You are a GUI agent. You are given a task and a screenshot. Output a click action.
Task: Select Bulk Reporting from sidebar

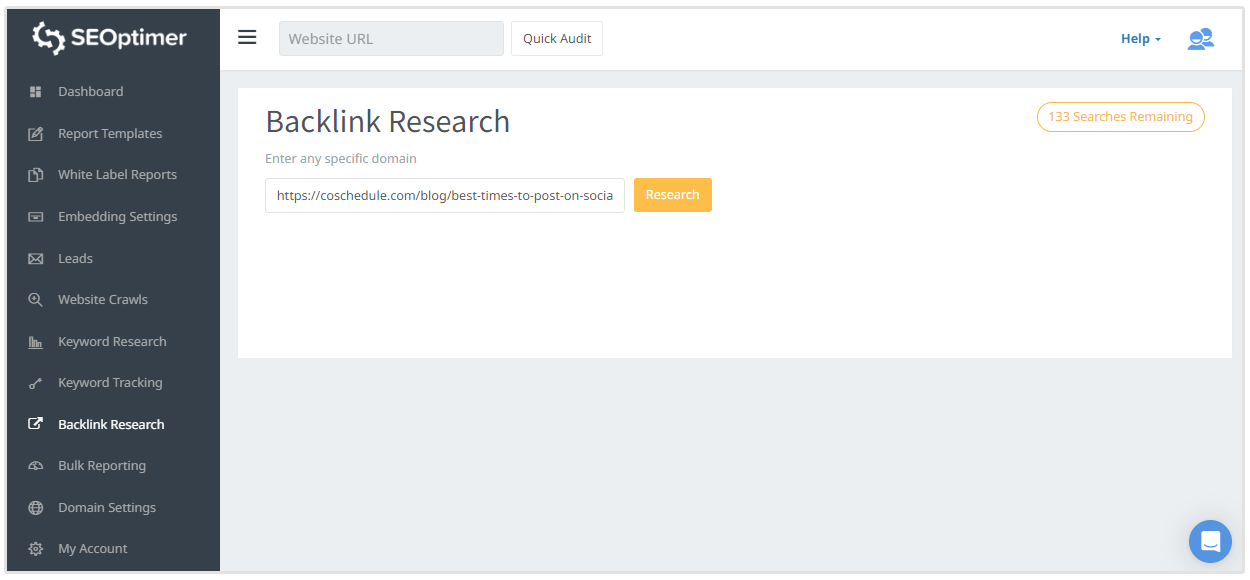click(x=102, y=466)
